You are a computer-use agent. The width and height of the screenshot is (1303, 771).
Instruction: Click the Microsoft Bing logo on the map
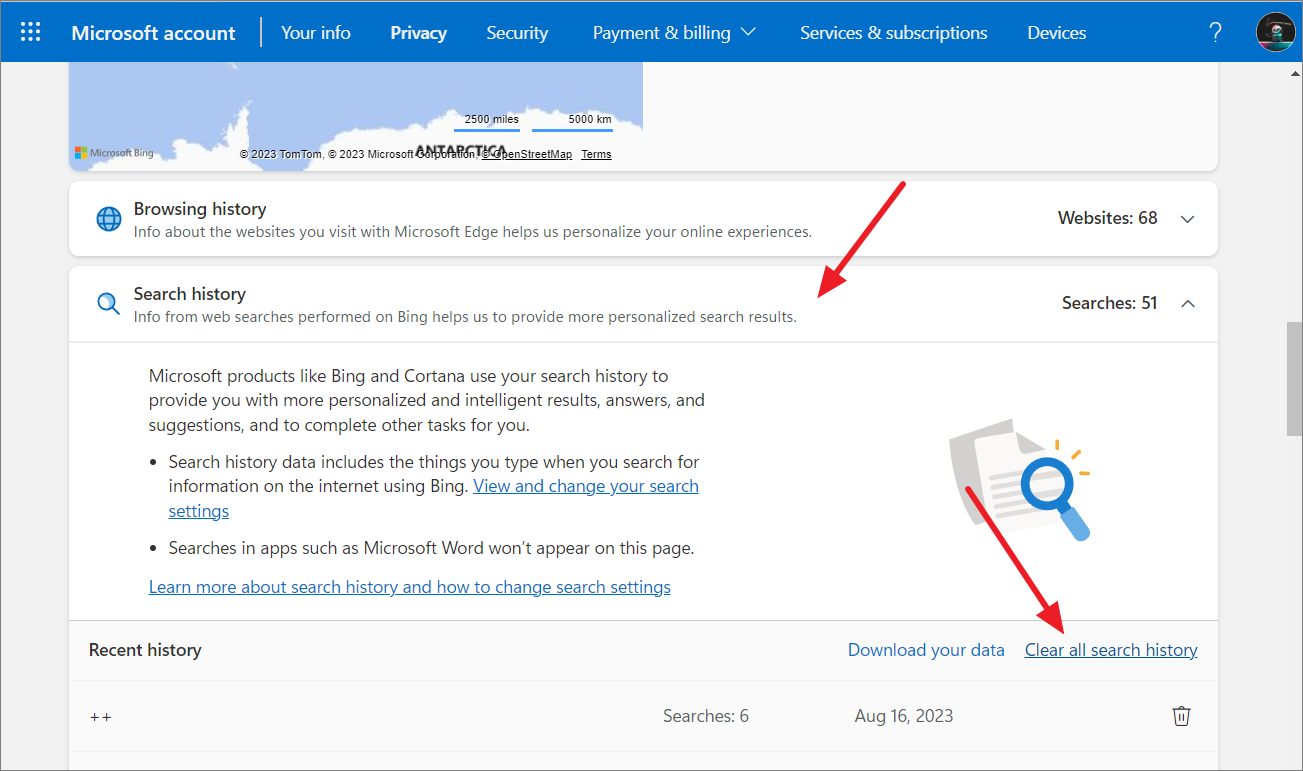coord(115,153)
